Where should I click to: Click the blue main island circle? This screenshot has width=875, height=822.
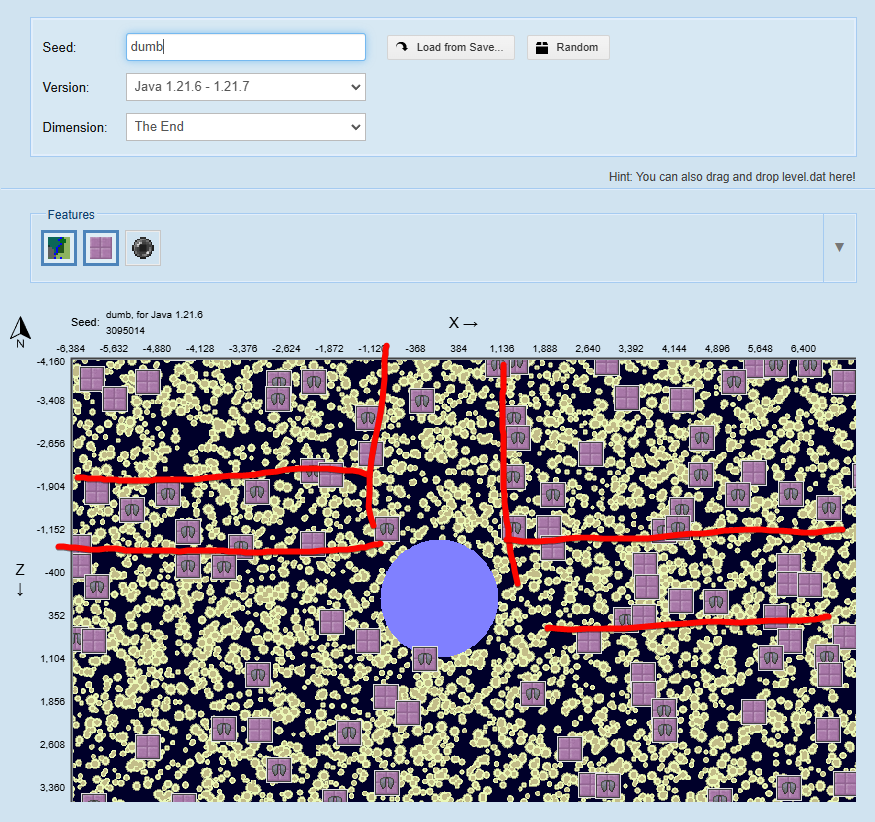pos(439,597)
